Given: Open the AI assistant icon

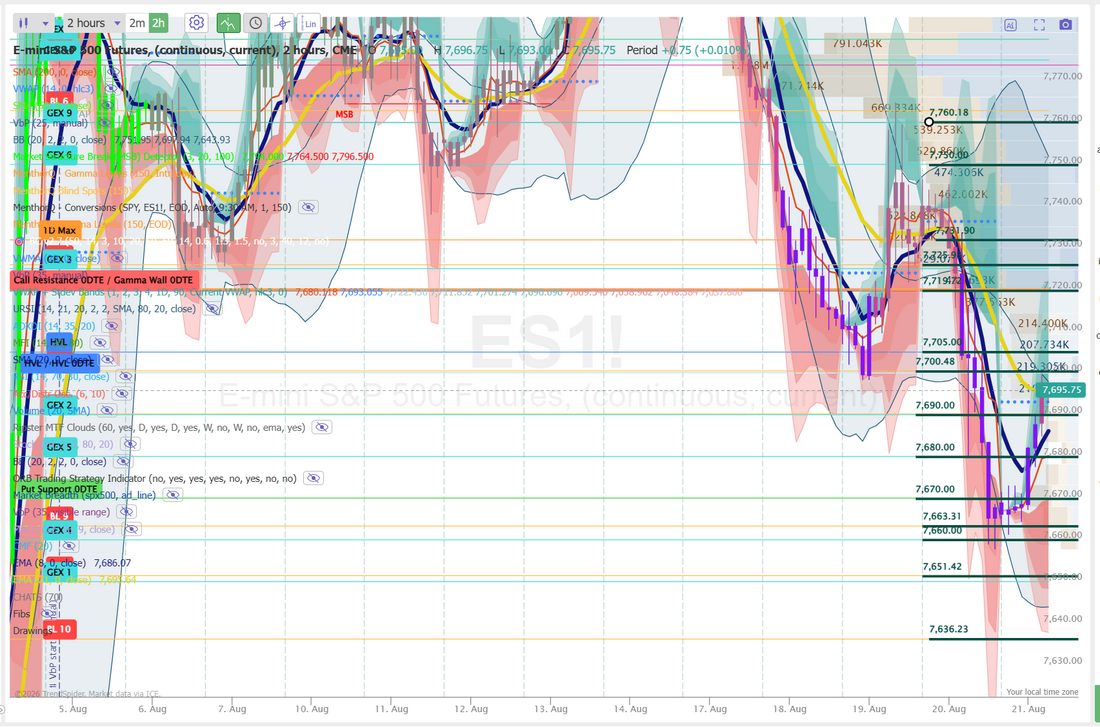Looking at the screenshot, I should pos(1010,25).
